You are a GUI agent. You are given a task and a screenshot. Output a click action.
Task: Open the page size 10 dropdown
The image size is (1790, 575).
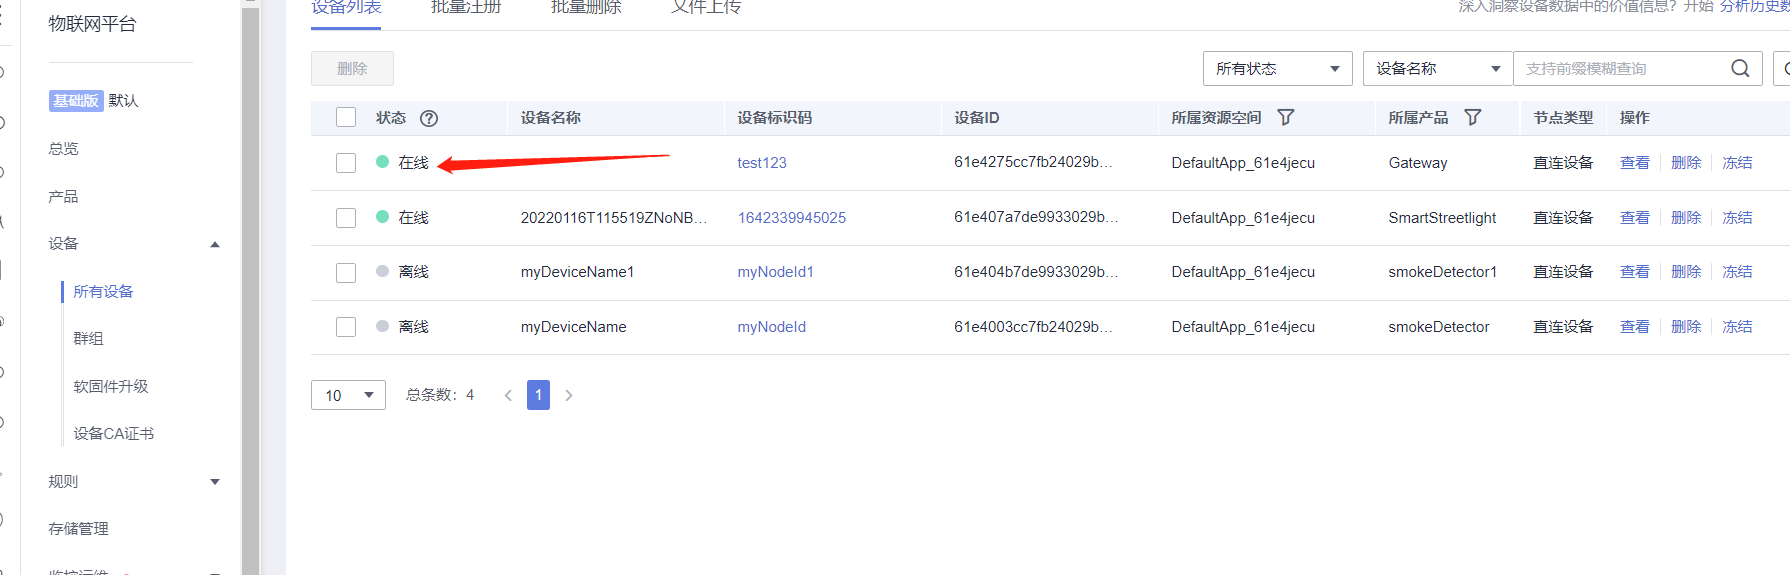pyautogui.click(x=348, y=395)
